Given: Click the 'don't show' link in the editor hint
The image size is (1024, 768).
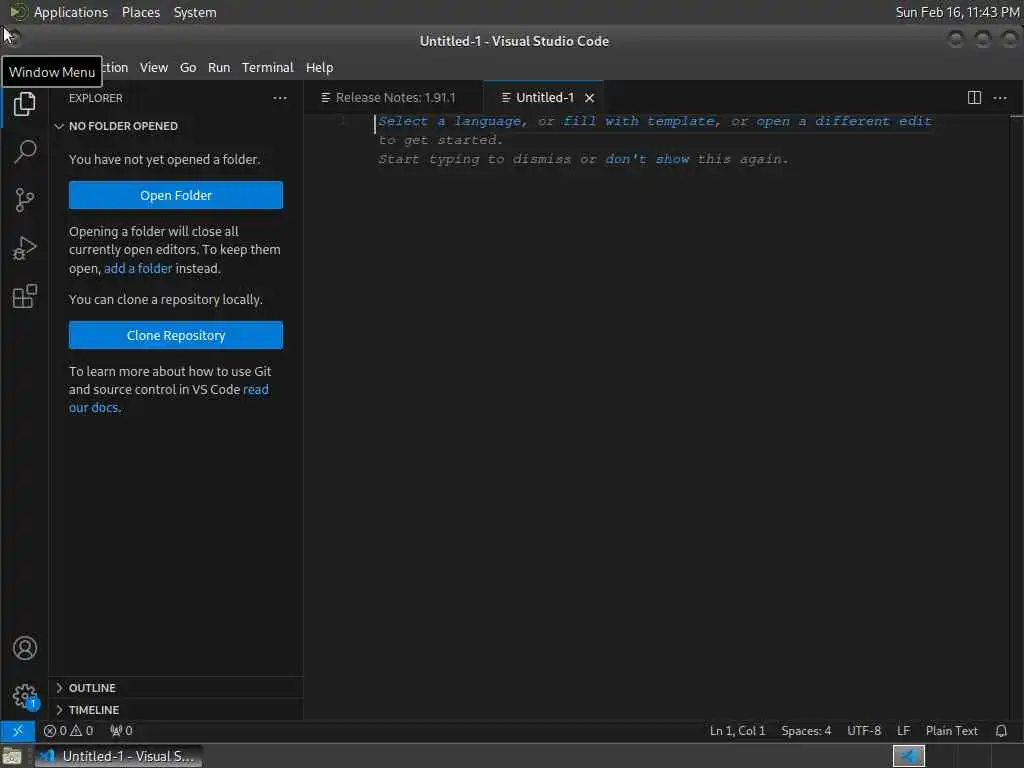Looking at the screenshot, I should pos(647,159).
